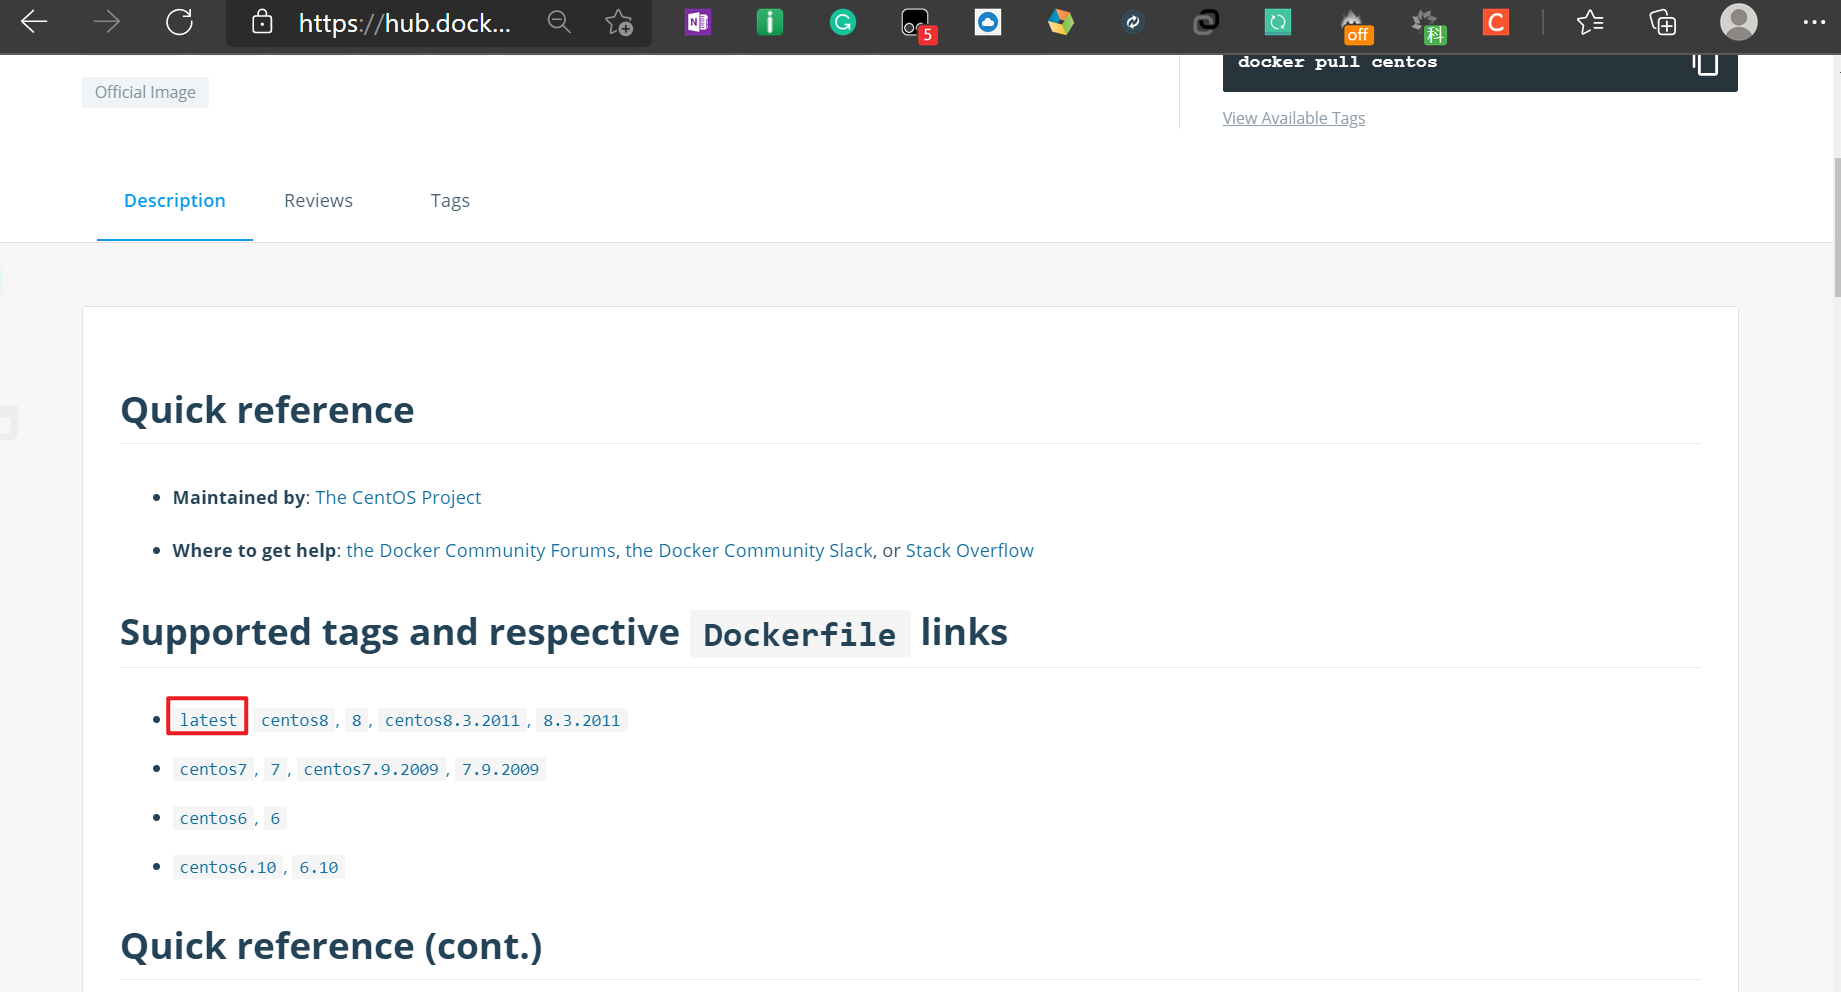The height and width of the screenshot is (992, 1841).
Task: Click the docker pull centos command text
Action: click(1337, 62)
